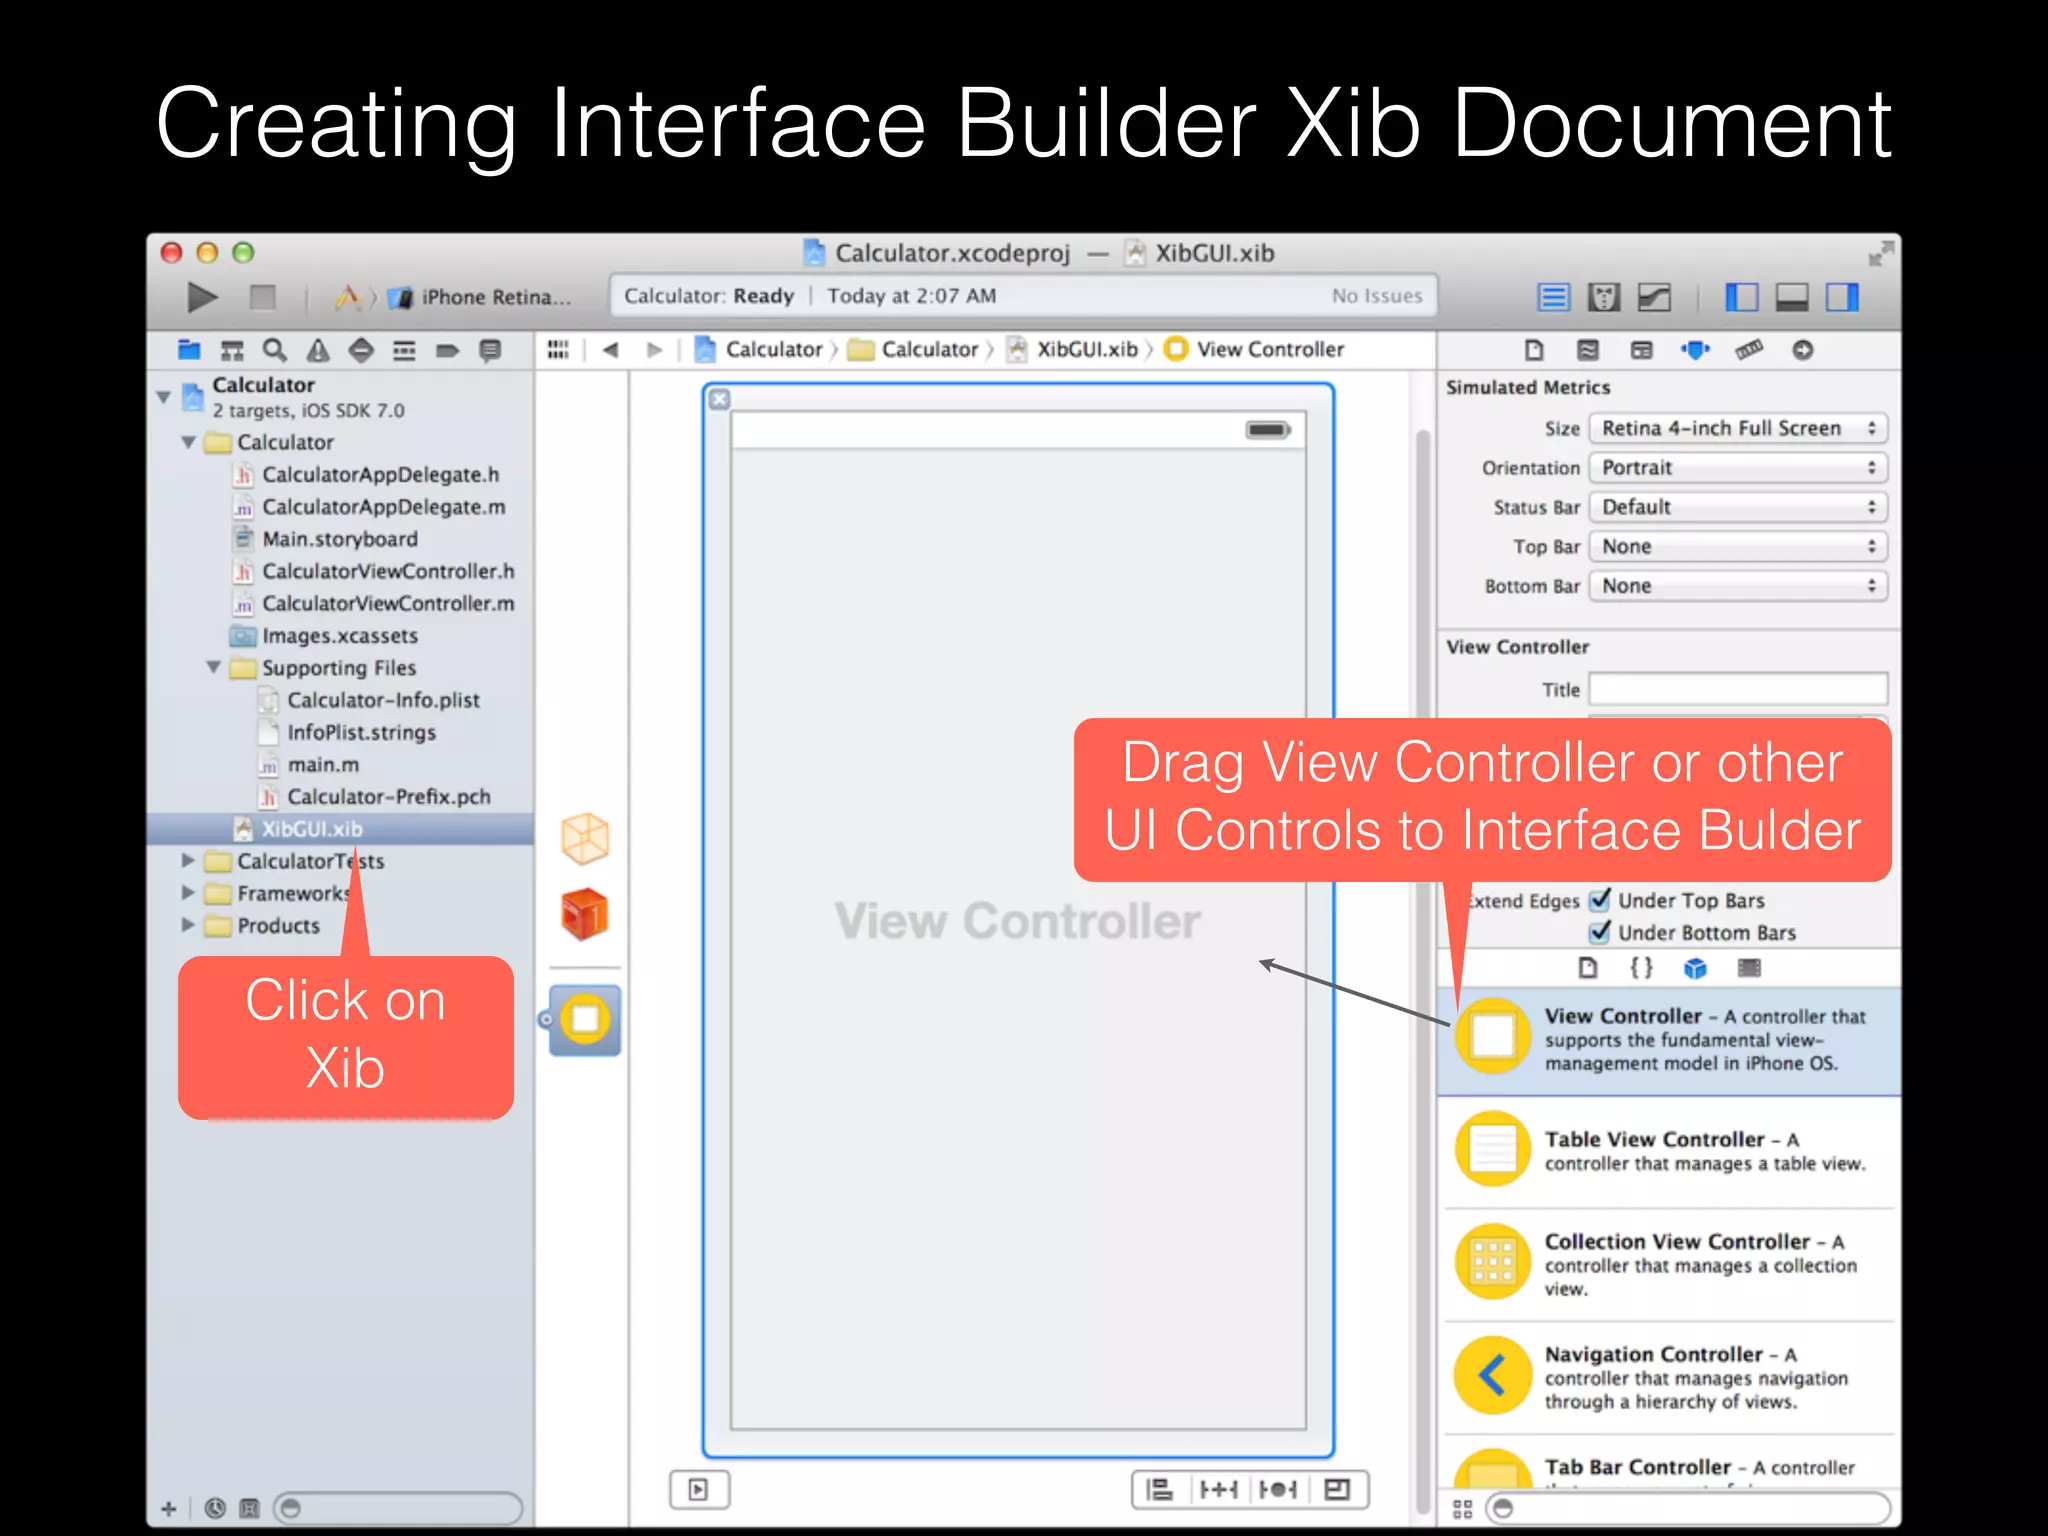Show the Connections inspector arrow tab

pyautogui.click(x=1803, y=350)
